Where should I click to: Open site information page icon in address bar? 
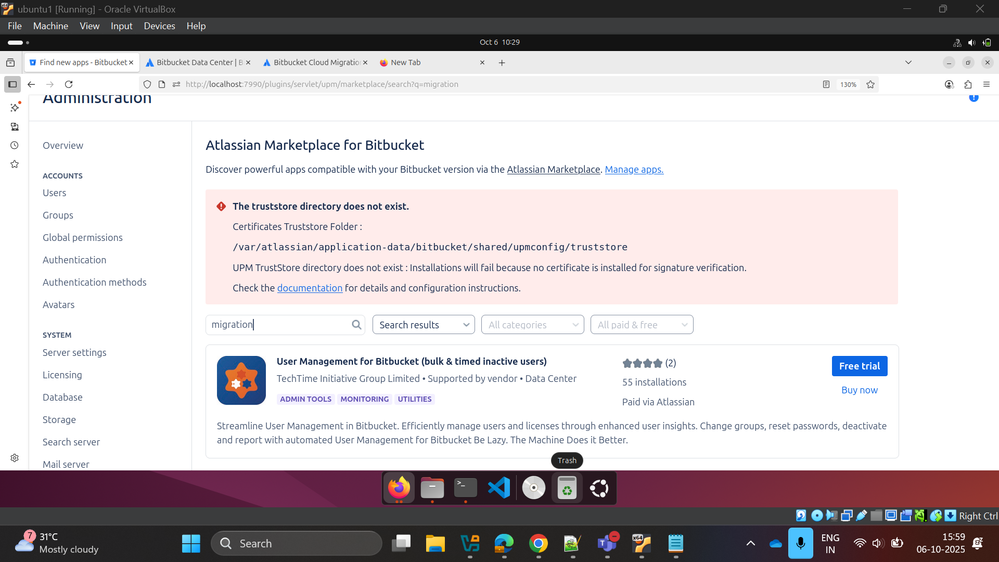[x=162, y=84]
